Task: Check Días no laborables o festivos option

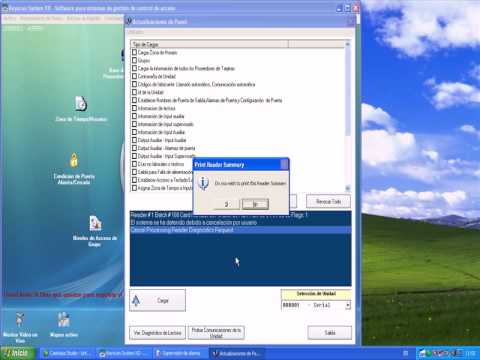Action: pos(134,164)
